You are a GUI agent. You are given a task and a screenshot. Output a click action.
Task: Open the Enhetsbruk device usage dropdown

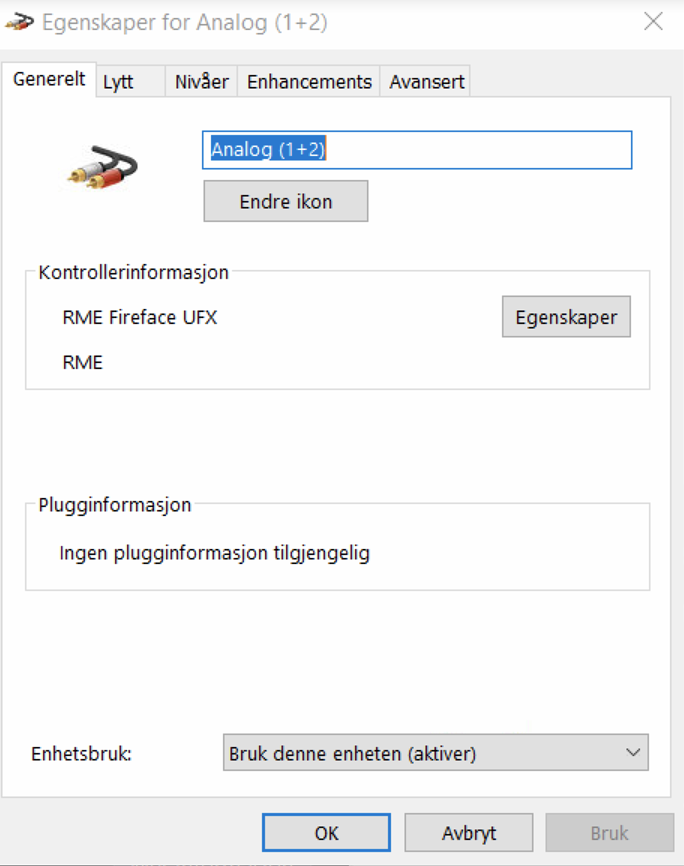435,752
